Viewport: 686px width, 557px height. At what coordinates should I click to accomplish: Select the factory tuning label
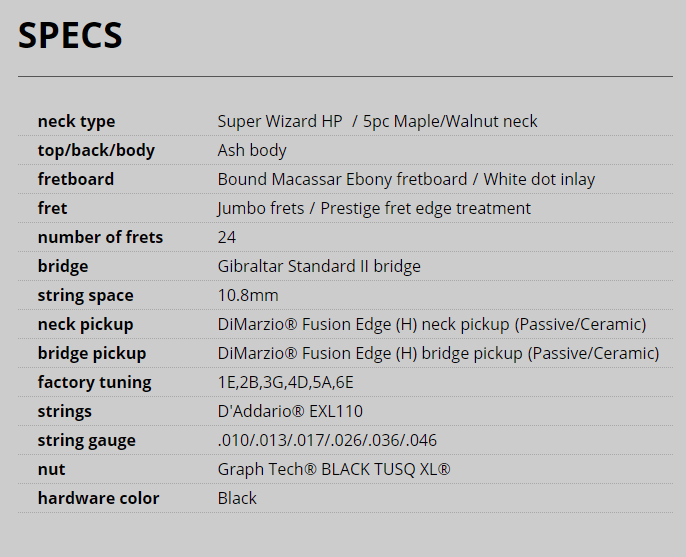pos(94,382)
